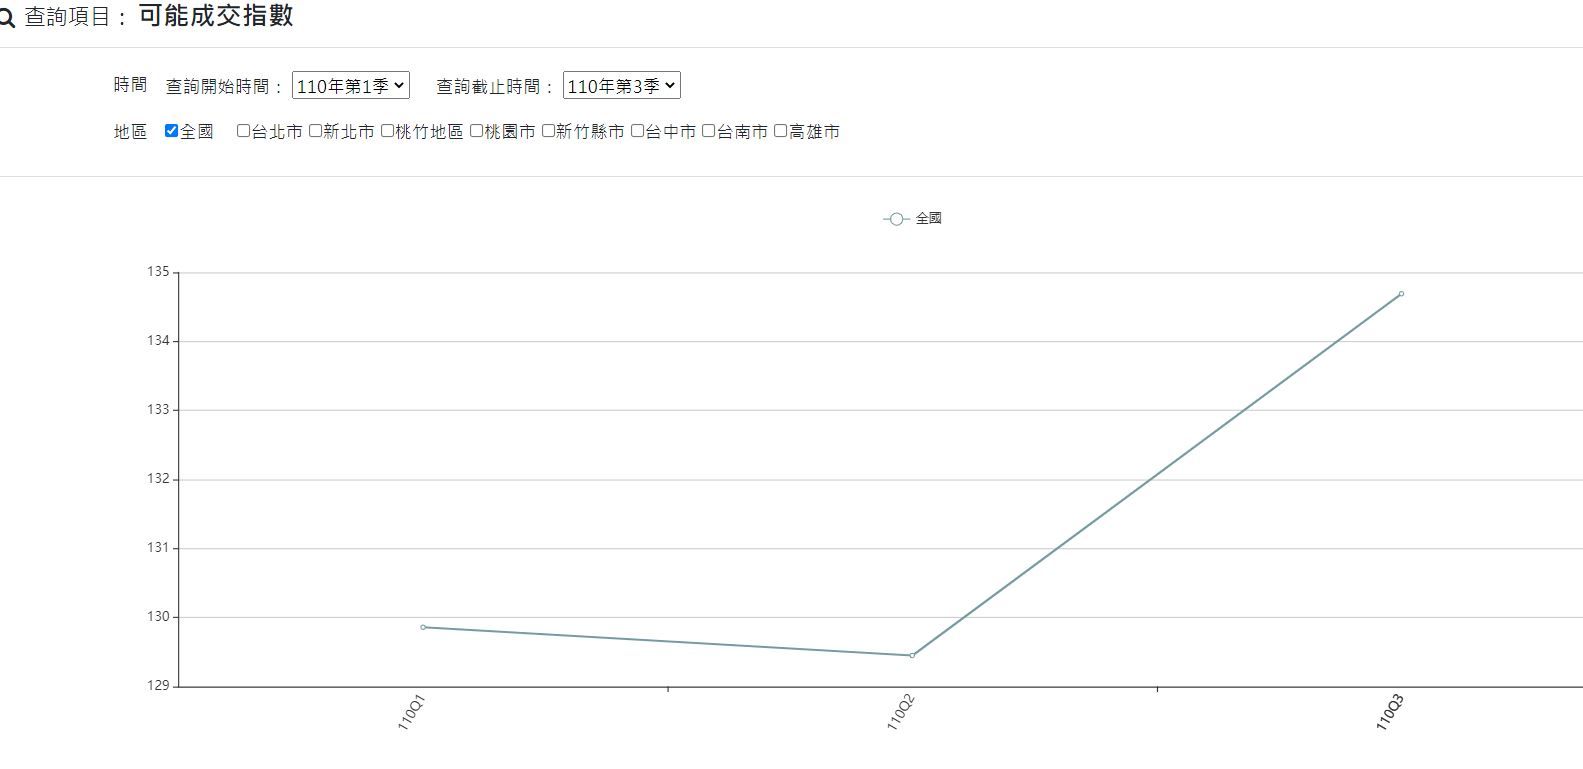This screenshot has height=769, width=1583.
Task: Select the 桃竹地區 checkbox
Action: [x=387, y=131]
